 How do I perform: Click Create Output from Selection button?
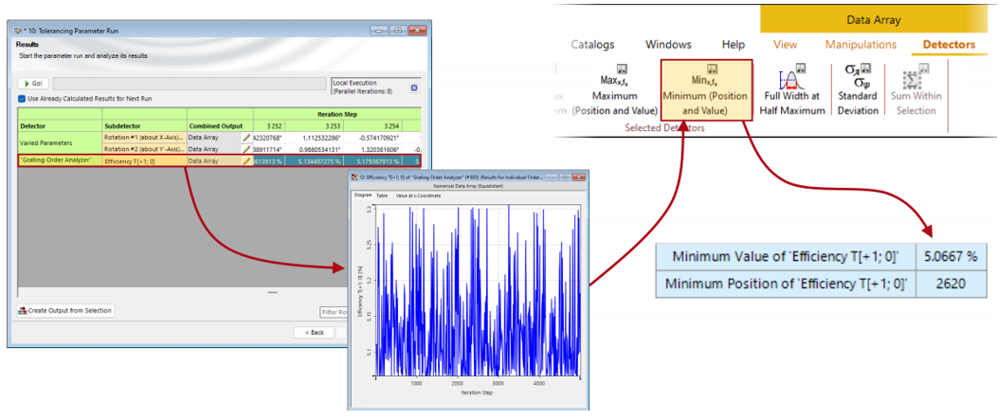(x=66, y=311)
